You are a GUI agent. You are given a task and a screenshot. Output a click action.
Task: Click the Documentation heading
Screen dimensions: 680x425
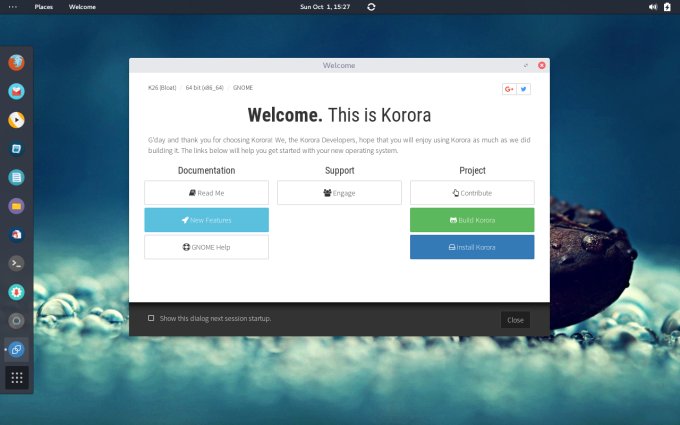(x=206, y=170)
